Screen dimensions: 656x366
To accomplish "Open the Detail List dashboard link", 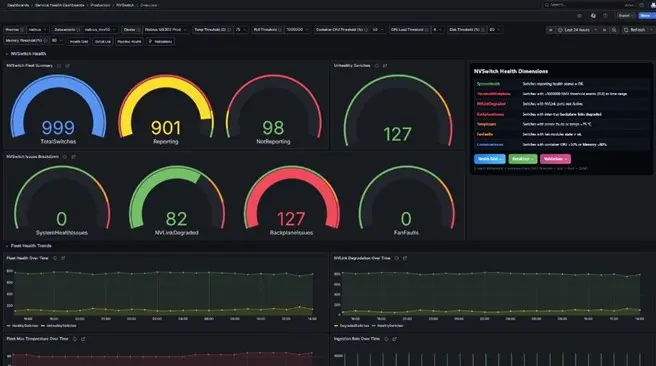I will point(102,41).
